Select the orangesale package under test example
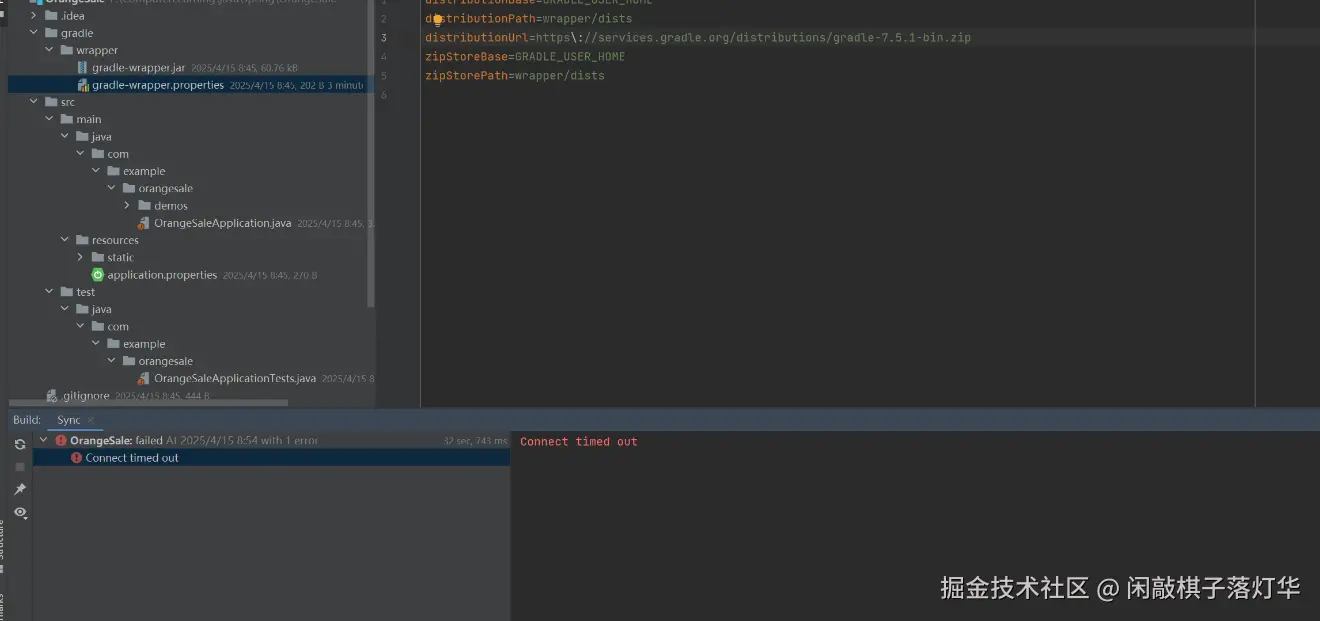The width and height of the screenshot is (1320, 621). click(166, 361)
